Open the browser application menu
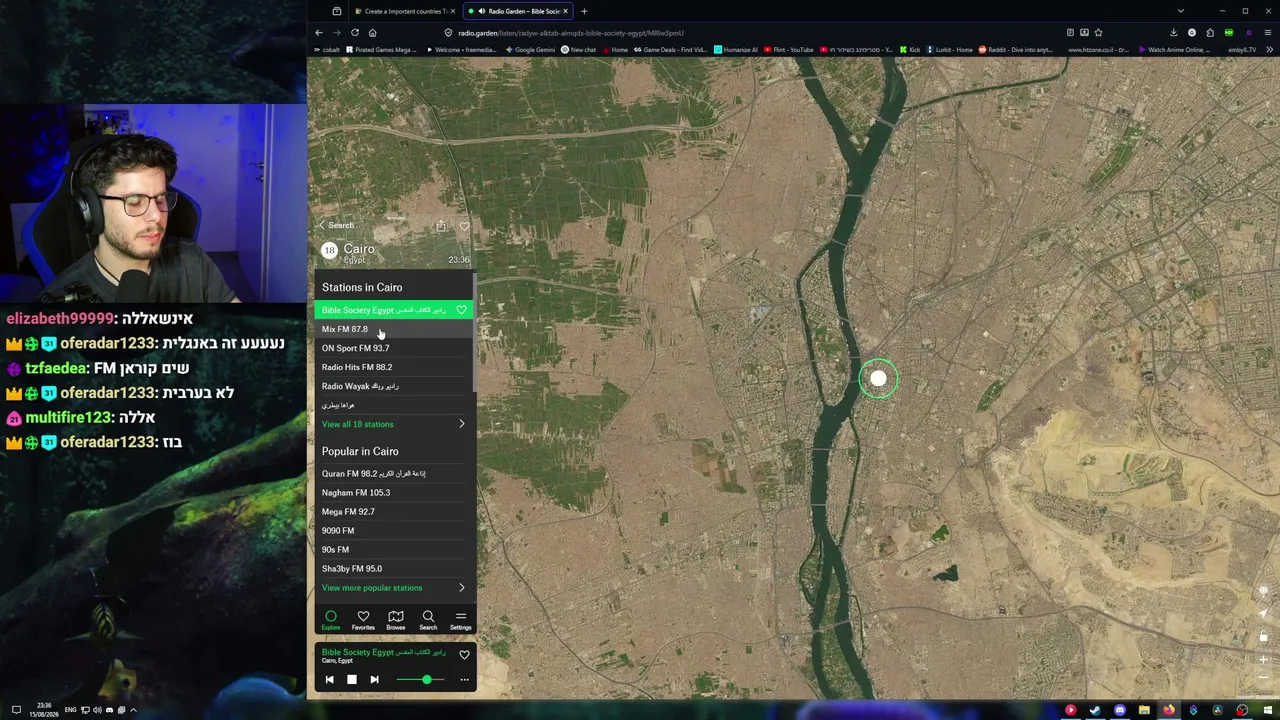The image size is (1280, 720). coord(1268,33)
